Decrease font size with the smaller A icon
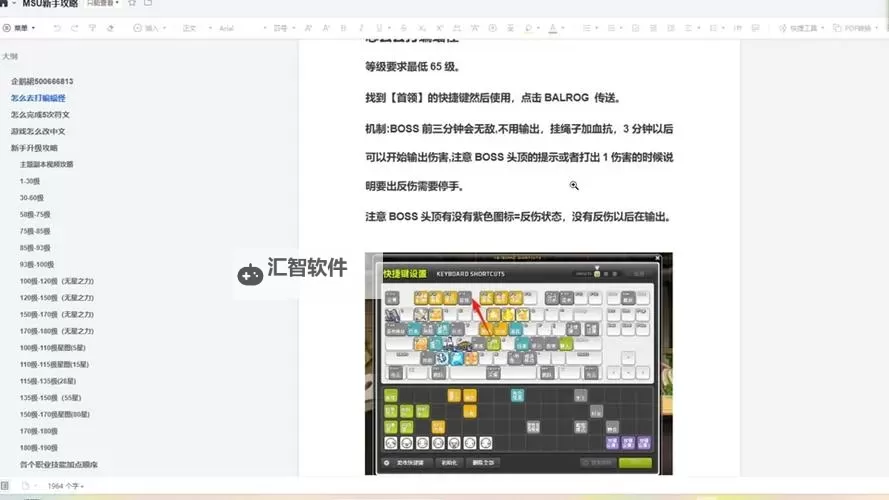This screenshot has height=500, width=889. coord(326,28)
